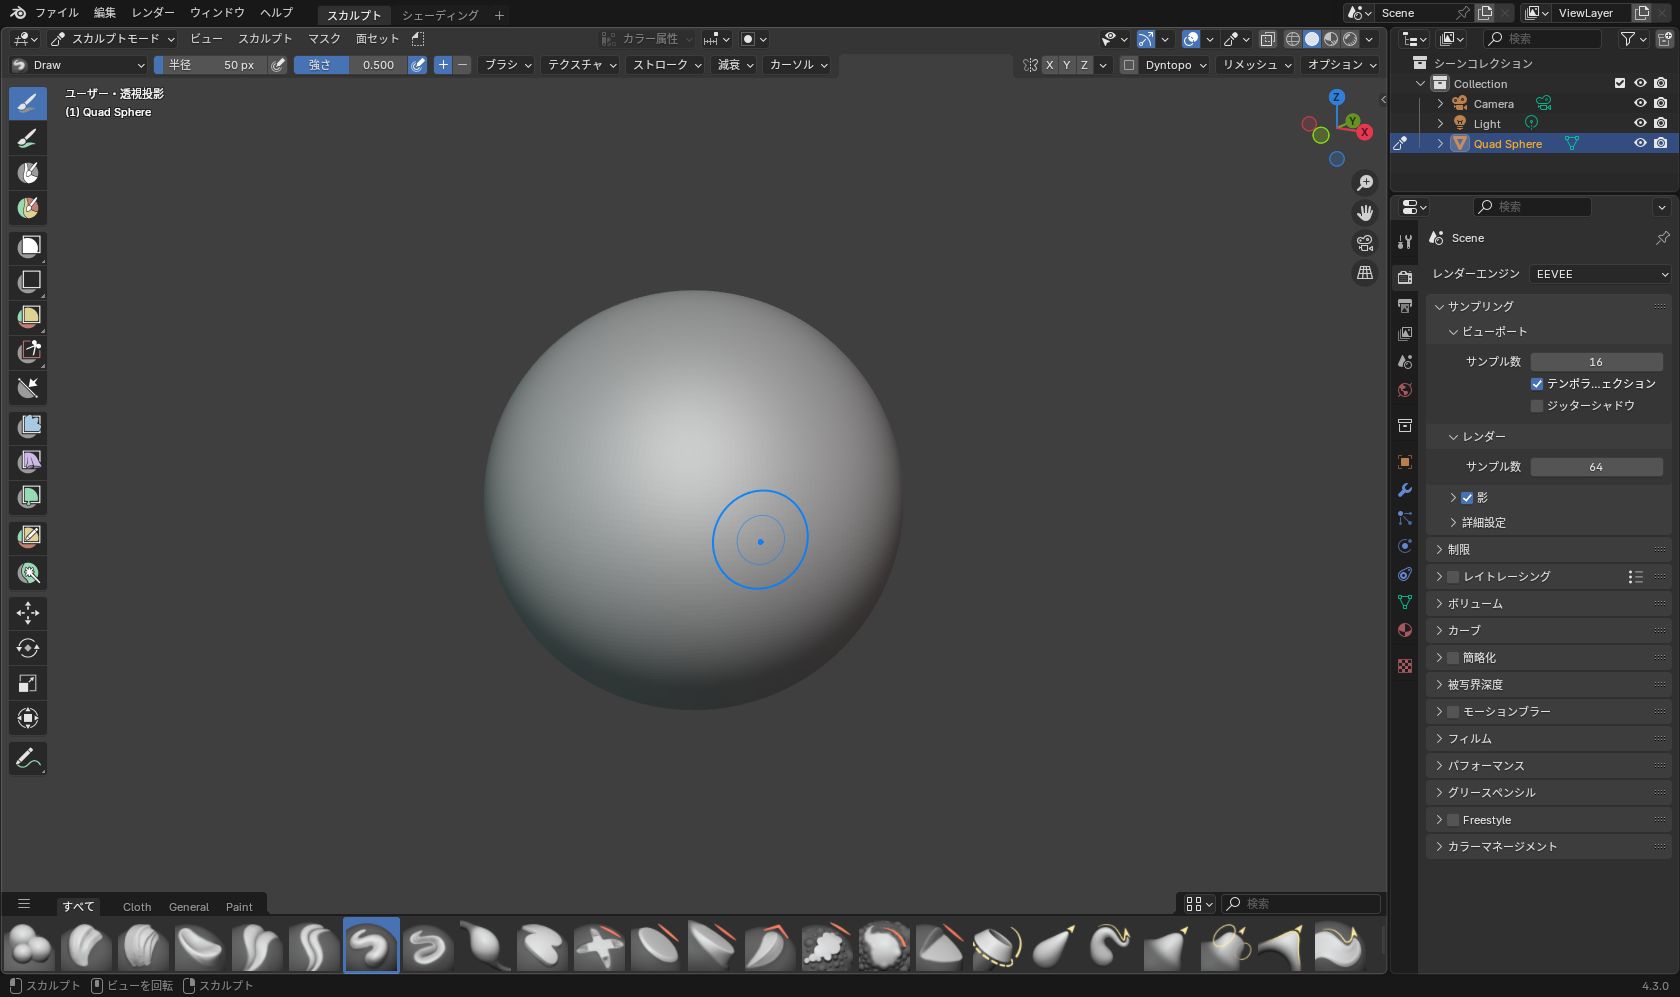This screenshot has width=1680, height=997.
Task: Disable the テンポラ...エクション checkbox
Action: tap(1537, 384)
